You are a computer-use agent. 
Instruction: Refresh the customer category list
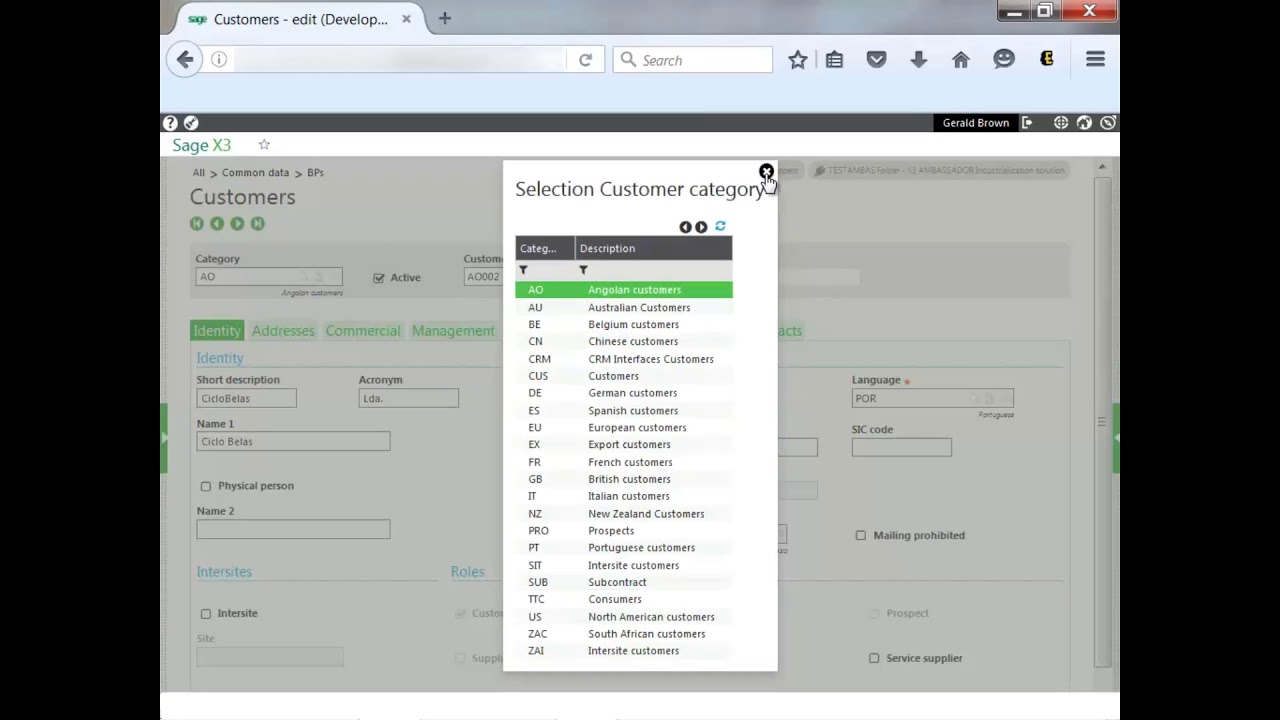click(x=720, y=226)
